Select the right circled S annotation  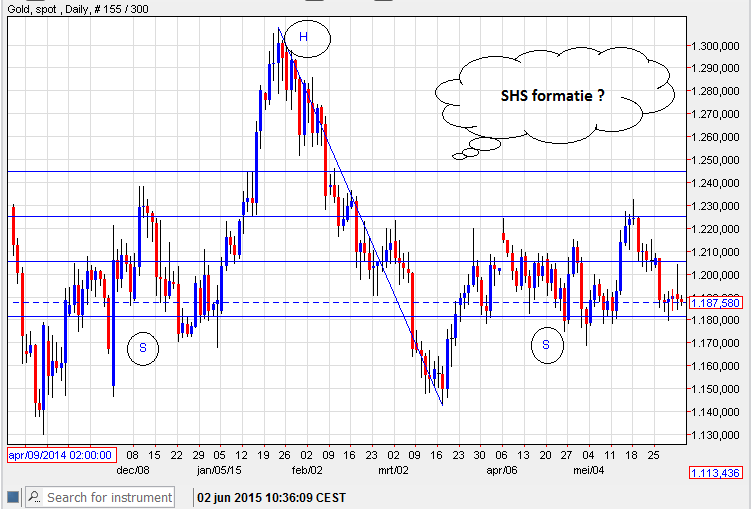tap(546, 344)
